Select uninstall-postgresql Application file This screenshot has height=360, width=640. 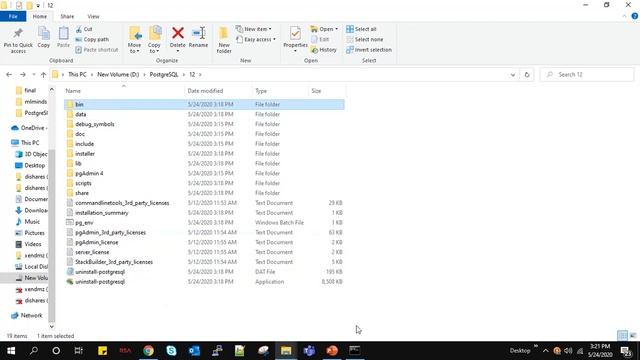[x=204, y=282]
